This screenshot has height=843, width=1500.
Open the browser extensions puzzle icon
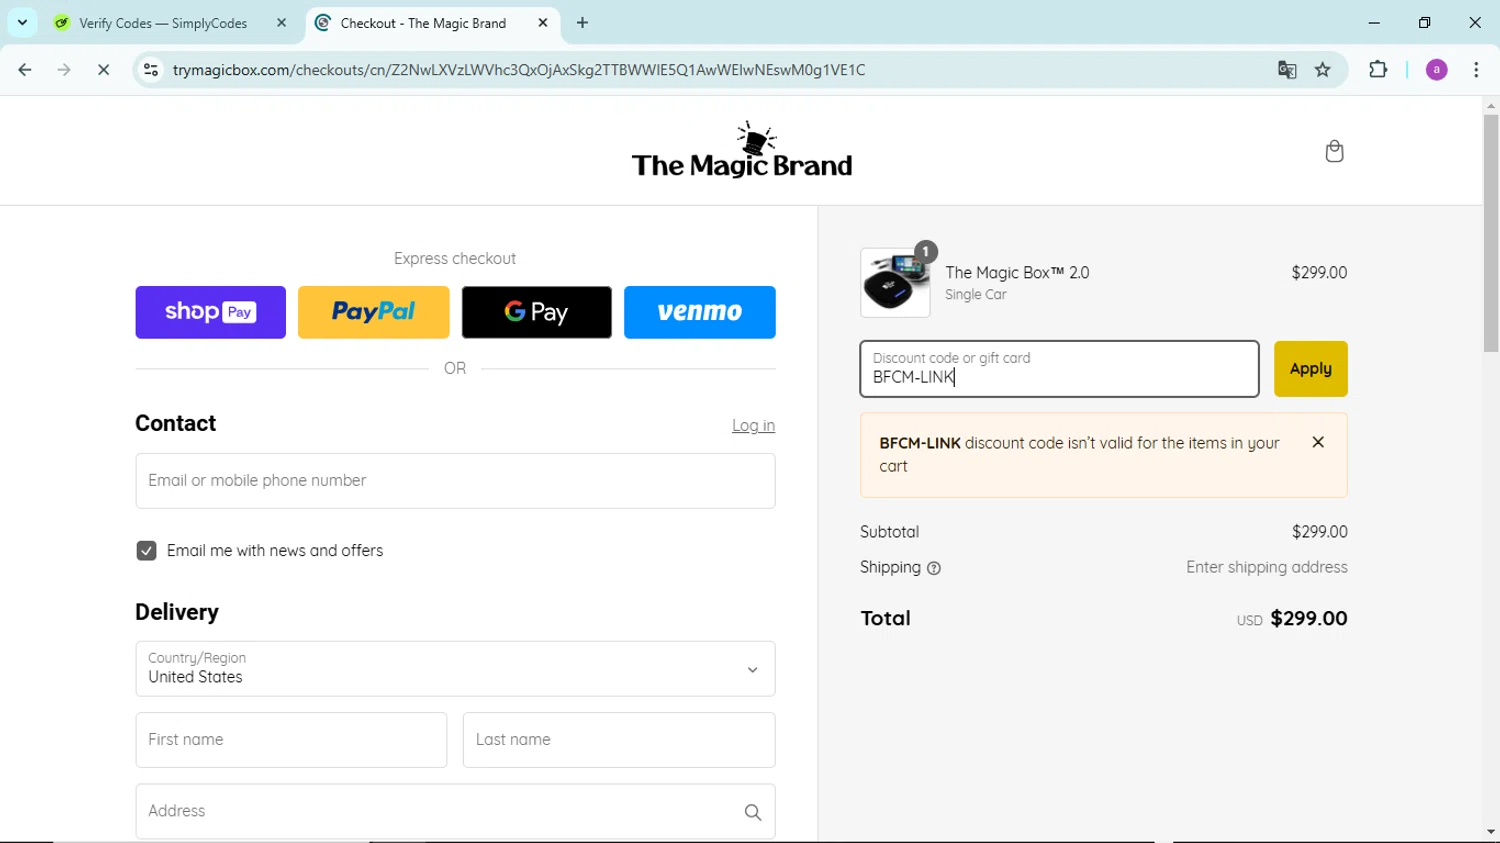point(1378,70)
